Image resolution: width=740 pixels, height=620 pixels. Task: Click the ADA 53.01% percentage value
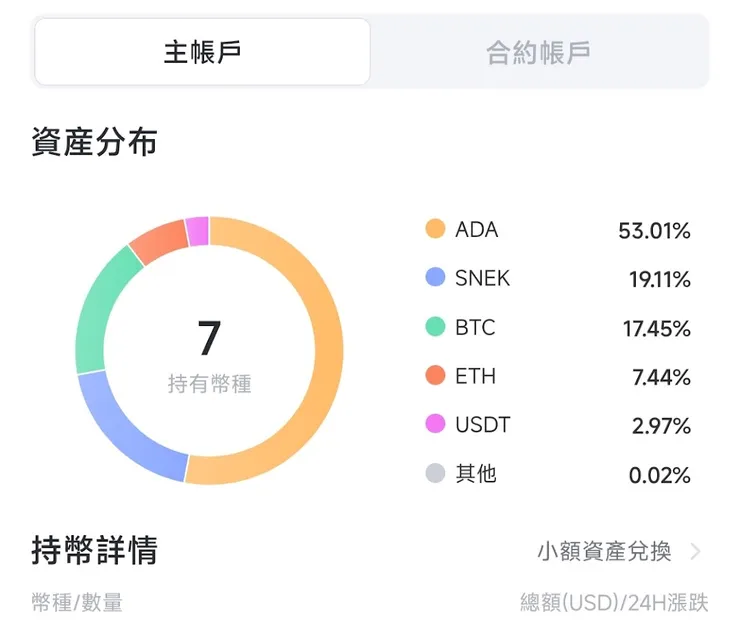[x=654, y=231]
